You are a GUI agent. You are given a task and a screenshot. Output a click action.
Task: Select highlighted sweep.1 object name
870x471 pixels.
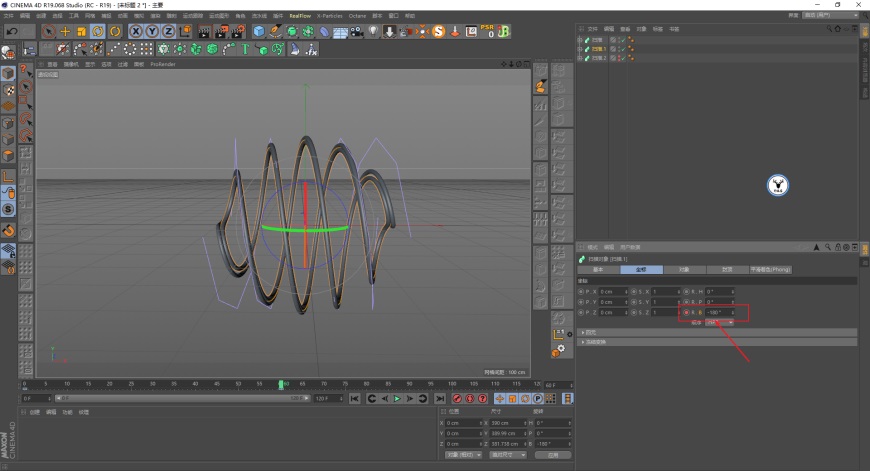(599, 49)
